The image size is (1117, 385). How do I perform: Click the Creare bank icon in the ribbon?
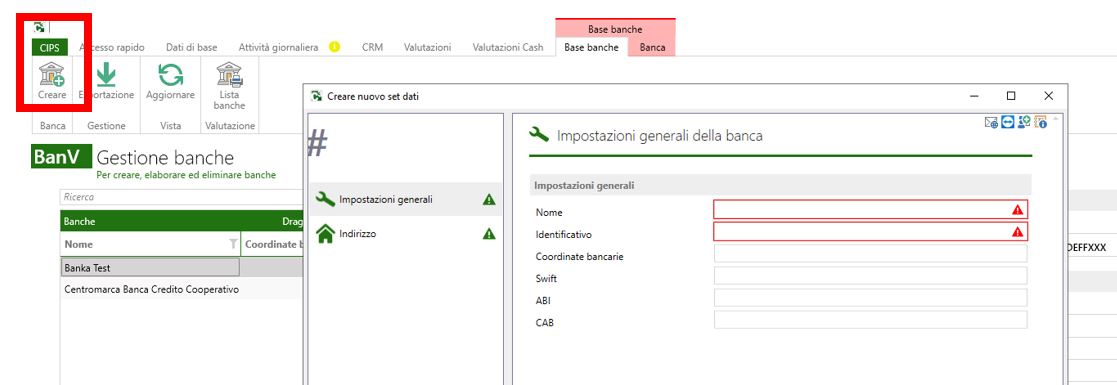[52, 74]
